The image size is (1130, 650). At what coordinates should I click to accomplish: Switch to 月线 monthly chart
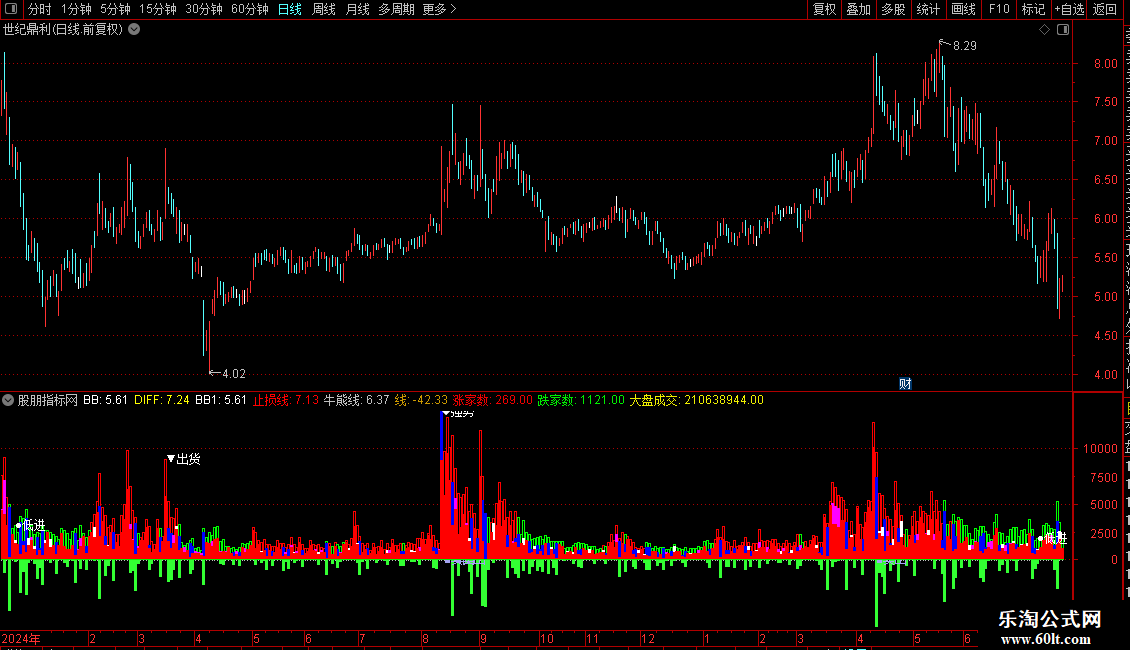click(x=357, y=9)
